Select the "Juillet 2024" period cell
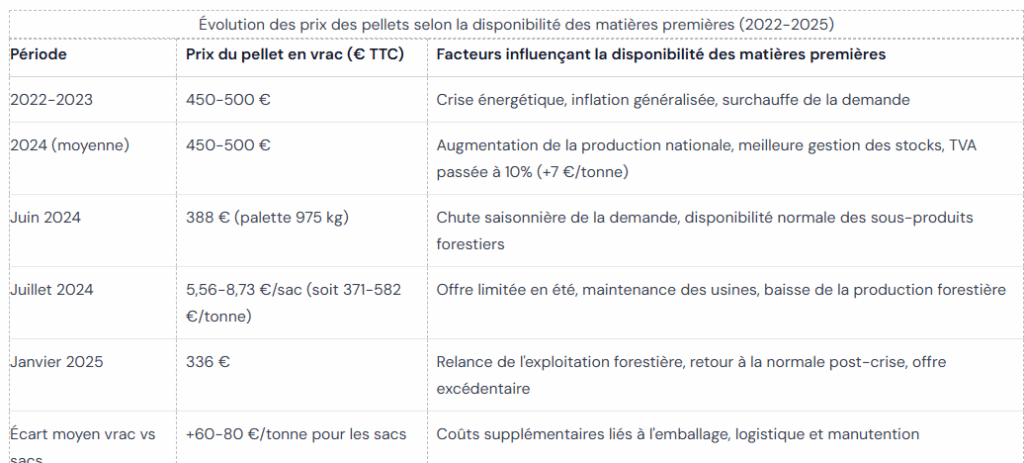 (51, 290)
